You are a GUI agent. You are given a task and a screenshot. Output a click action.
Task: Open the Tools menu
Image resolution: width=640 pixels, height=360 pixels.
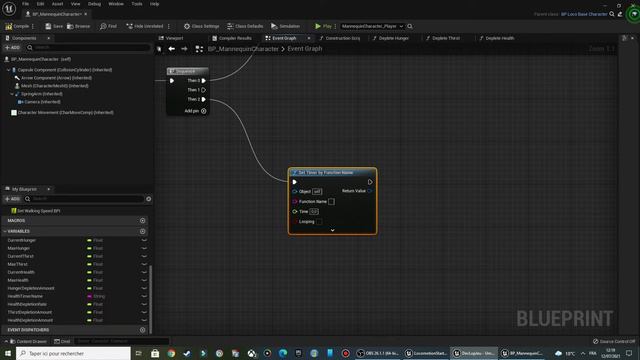[x=137, y=4]
